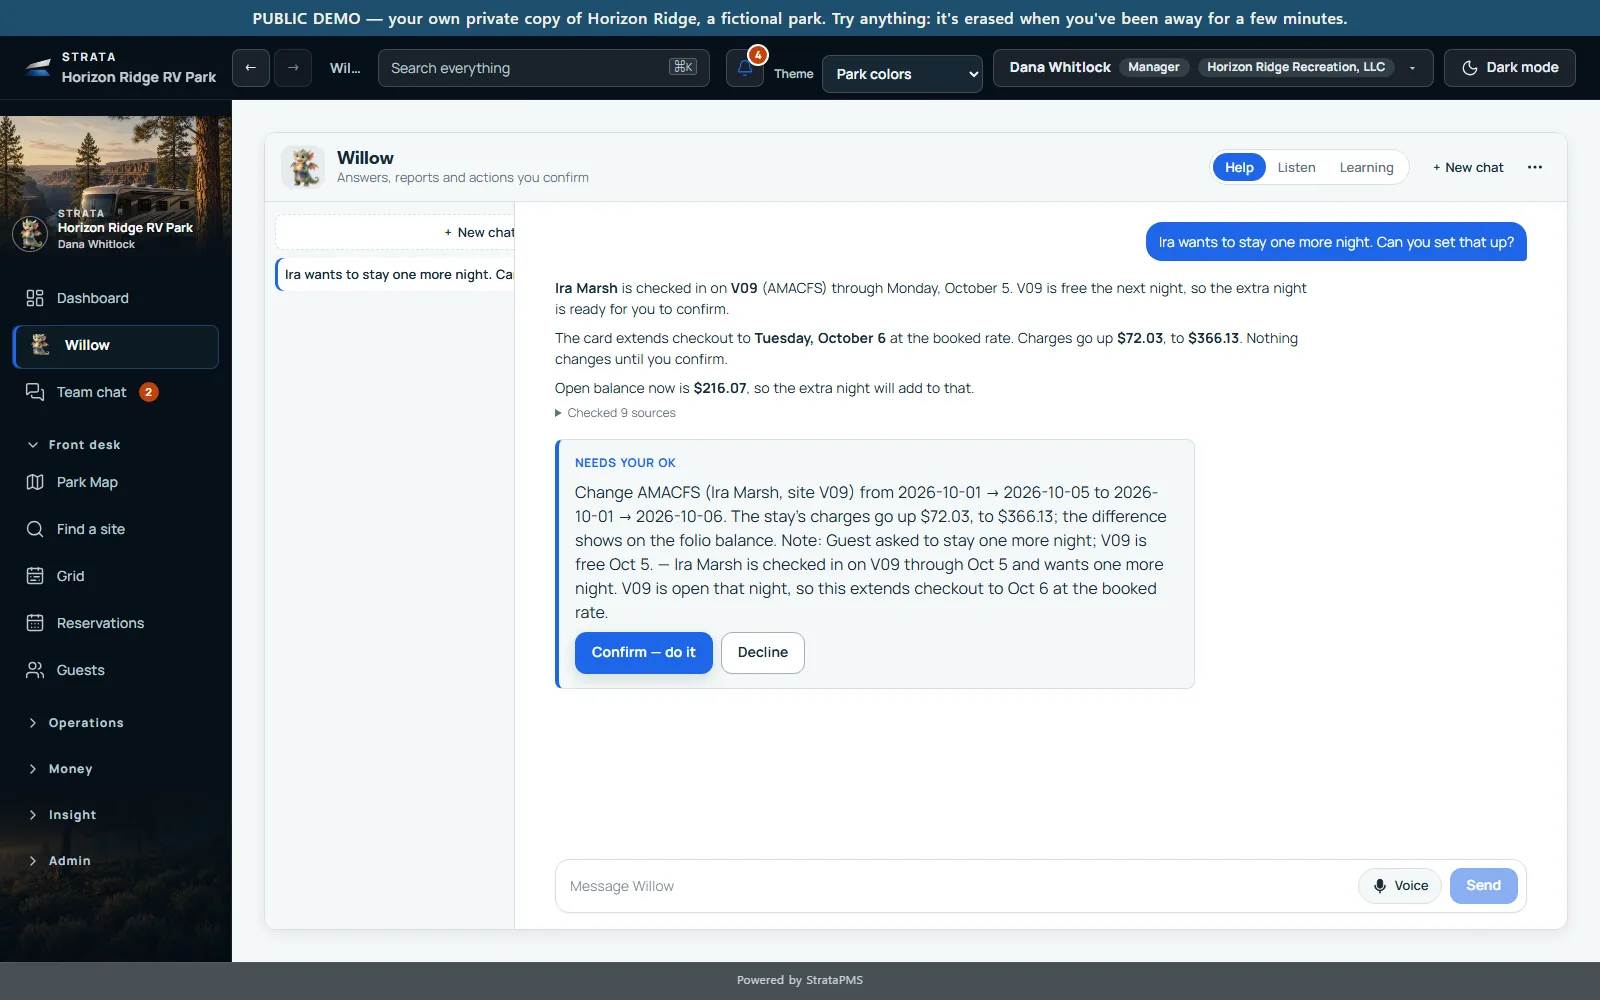Expand the Checked 9 sources disclosure
This screenshot has width=1600, height=1000.
point(615,413)
